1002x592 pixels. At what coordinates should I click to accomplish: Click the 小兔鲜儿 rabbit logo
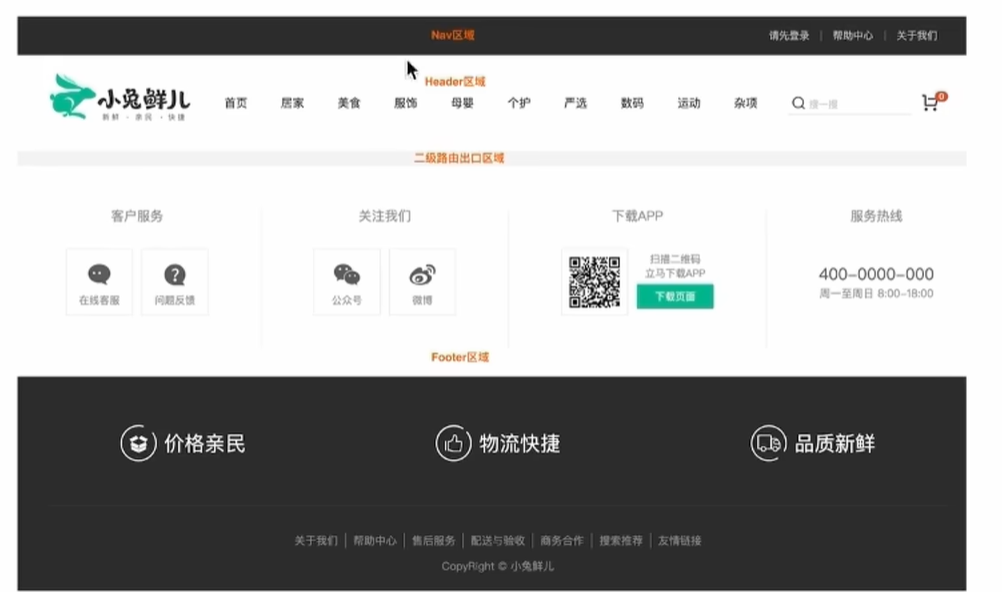coord(119,99)
